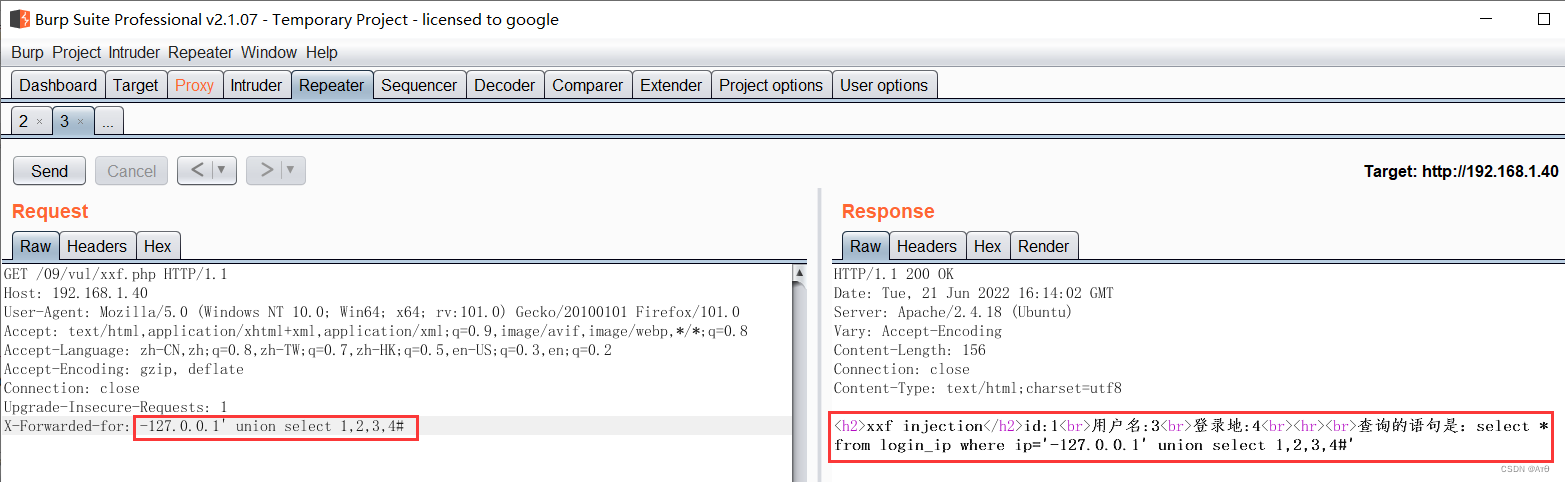This screenshot has width=1565, height=482.
Task: Add a new Repeater tab via ...
Action: [108, 121]
